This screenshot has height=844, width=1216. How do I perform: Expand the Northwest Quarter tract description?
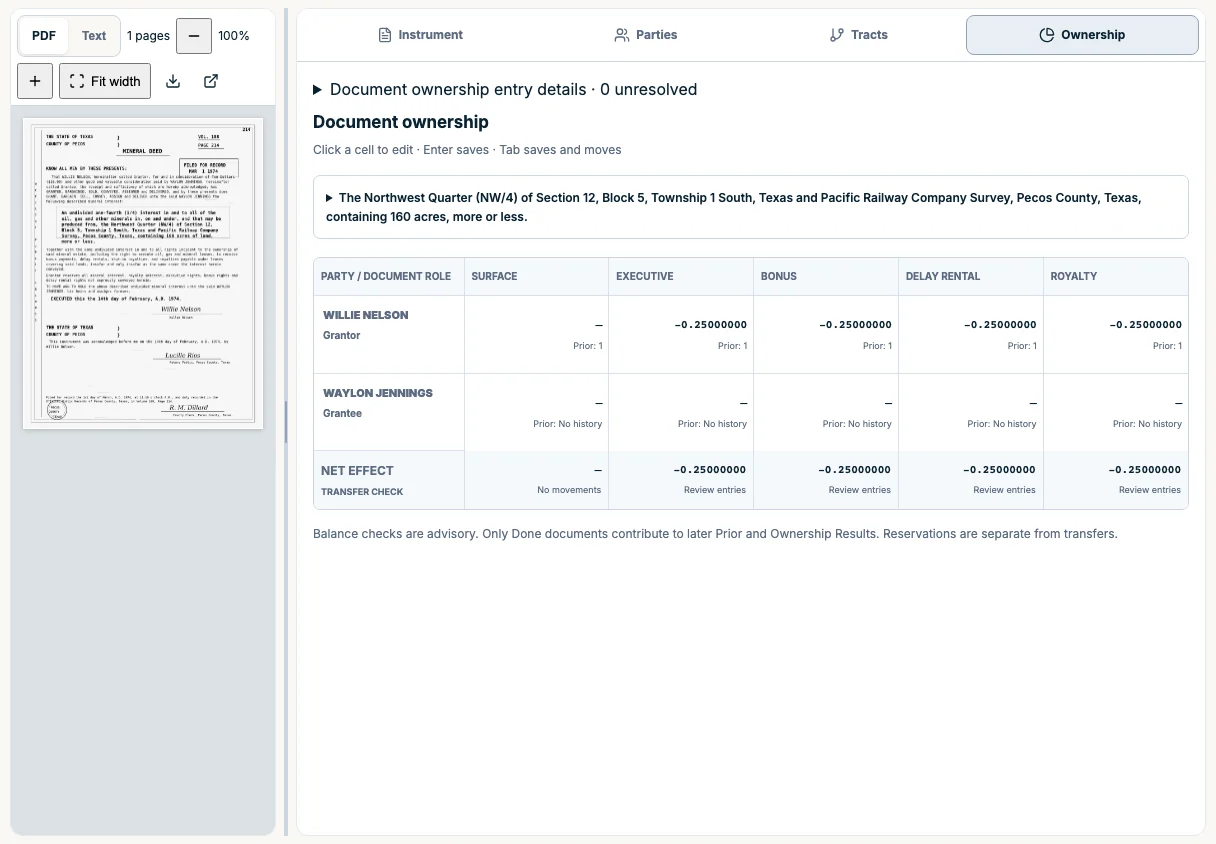[x=751, y=207]
